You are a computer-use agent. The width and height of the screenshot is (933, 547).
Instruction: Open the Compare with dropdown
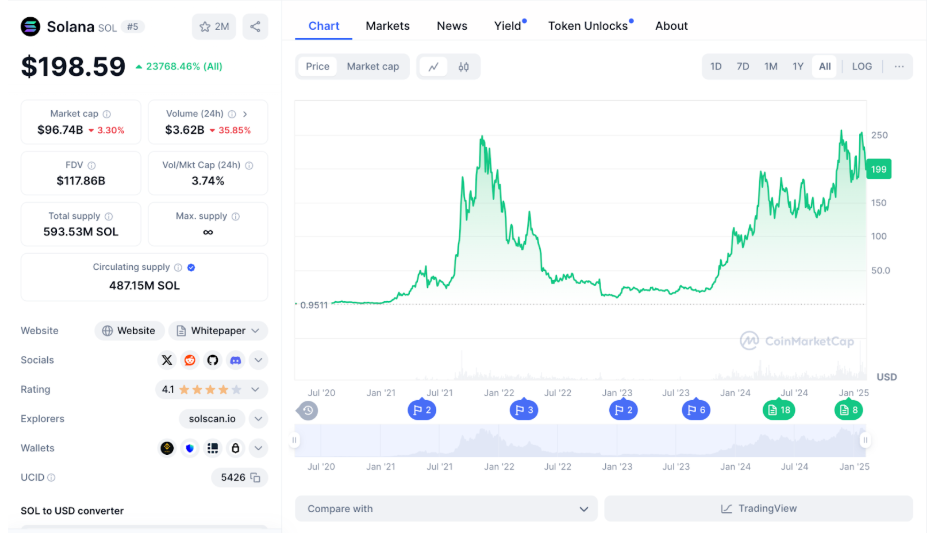[x=445, y=509]
